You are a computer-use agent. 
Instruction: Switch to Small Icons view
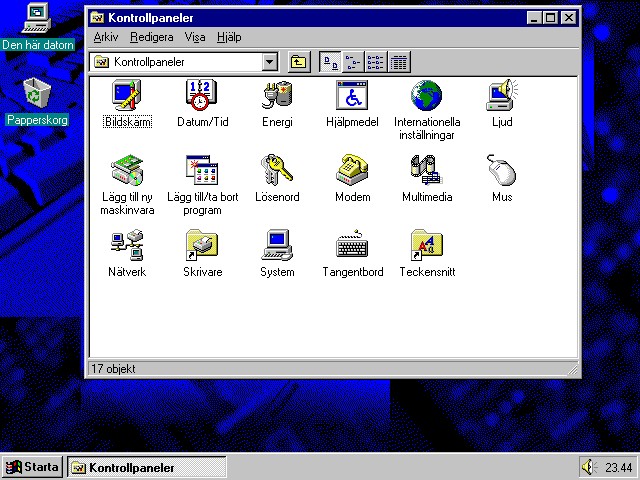point(353,62)
